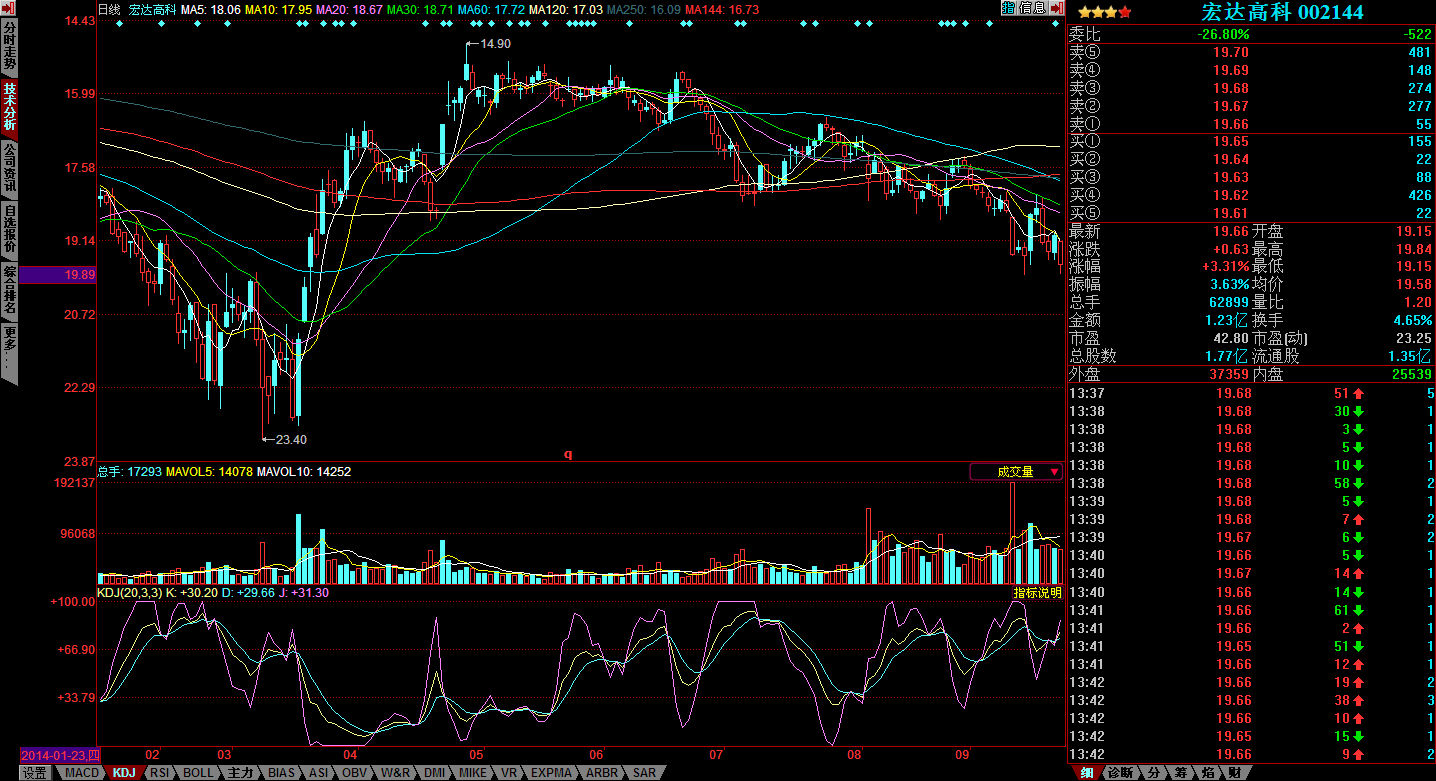Image resolution: width=1436 pixels, height=781 pixels.
Task: Switch to the 自选报价 side tab
Action: (9, 230)
